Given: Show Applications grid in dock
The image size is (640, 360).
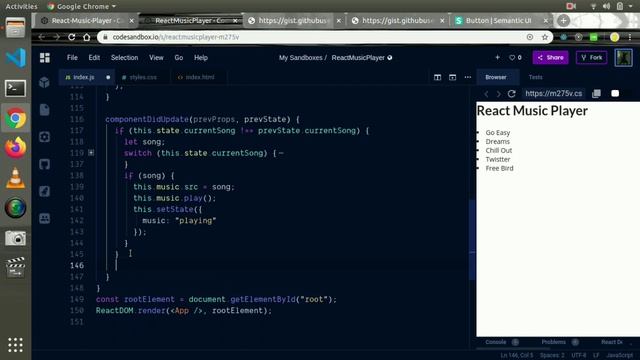Looking at the screenshot, I should tap(16, 345).
